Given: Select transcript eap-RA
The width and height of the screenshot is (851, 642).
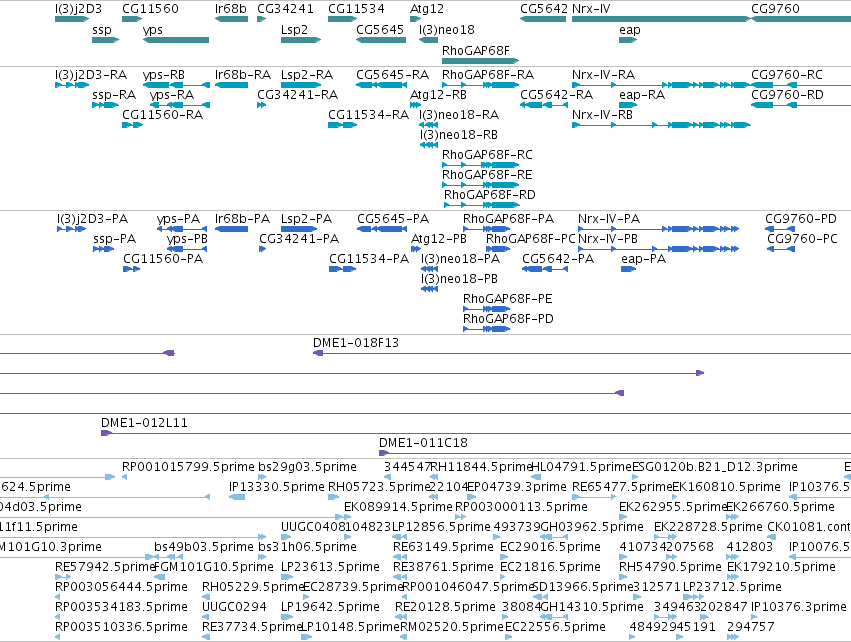Looking at the screenshot, I should click(x=642, y=95).
